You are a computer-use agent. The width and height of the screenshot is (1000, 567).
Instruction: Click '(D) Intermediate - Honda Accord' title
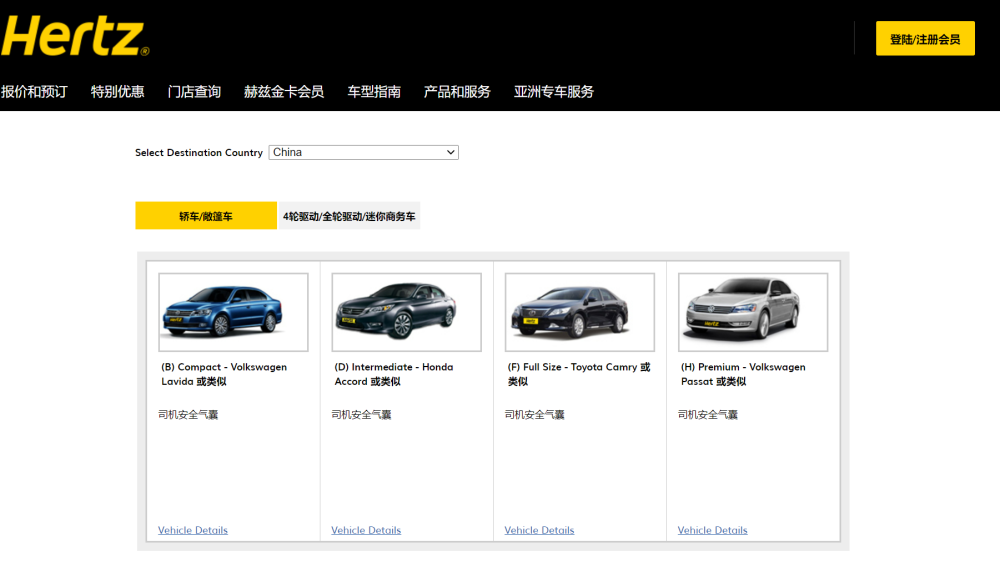coord(393,374)
